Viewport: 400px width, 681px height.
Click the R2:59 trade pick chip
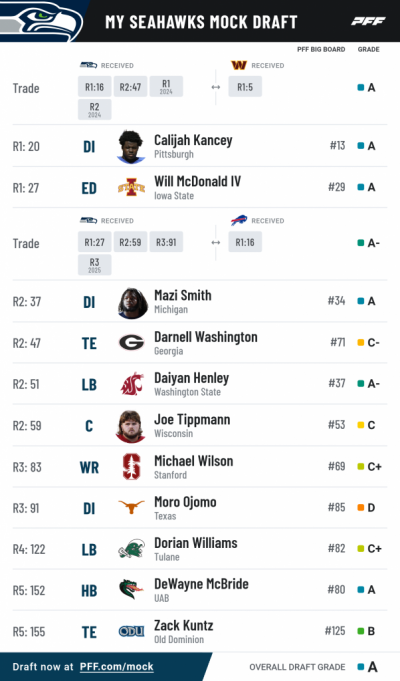coord(130,242)
